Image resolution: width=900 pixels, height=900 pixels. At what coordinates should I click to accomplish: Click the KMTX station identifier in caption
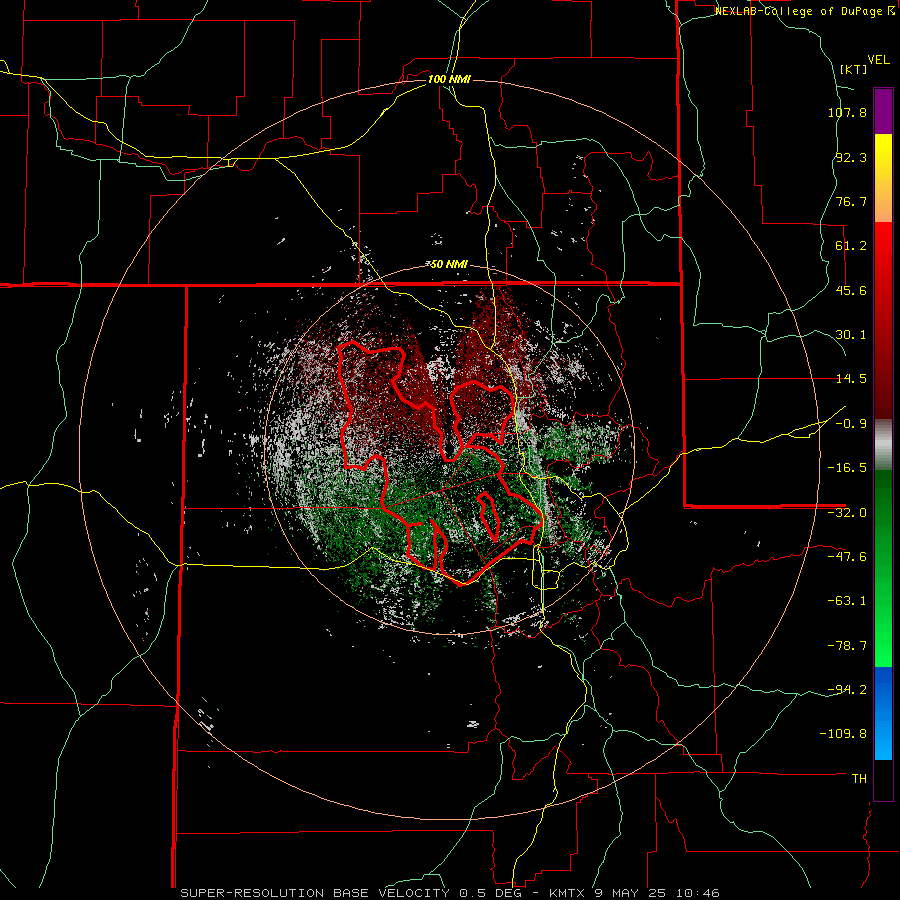(x=566, y=893)
